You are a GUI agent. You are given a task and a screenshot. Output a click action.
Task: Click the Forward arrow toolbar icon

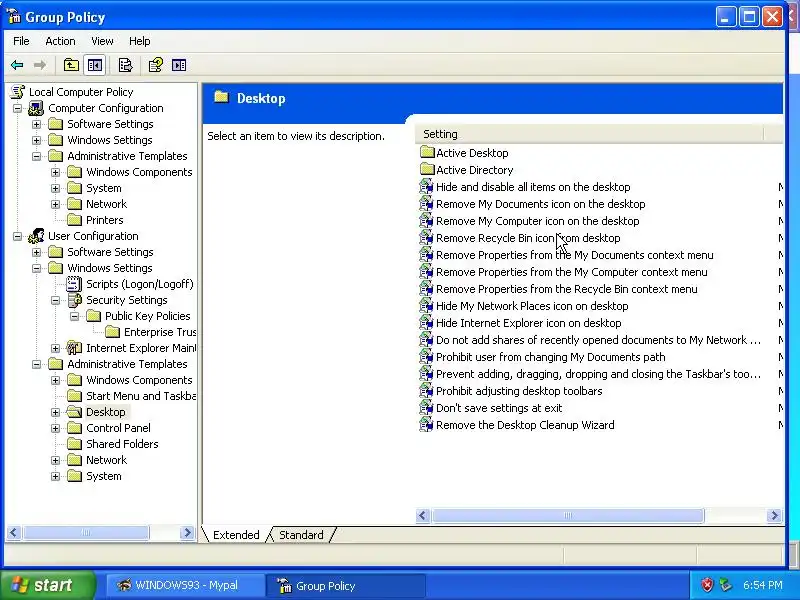(x=39, y=65)
